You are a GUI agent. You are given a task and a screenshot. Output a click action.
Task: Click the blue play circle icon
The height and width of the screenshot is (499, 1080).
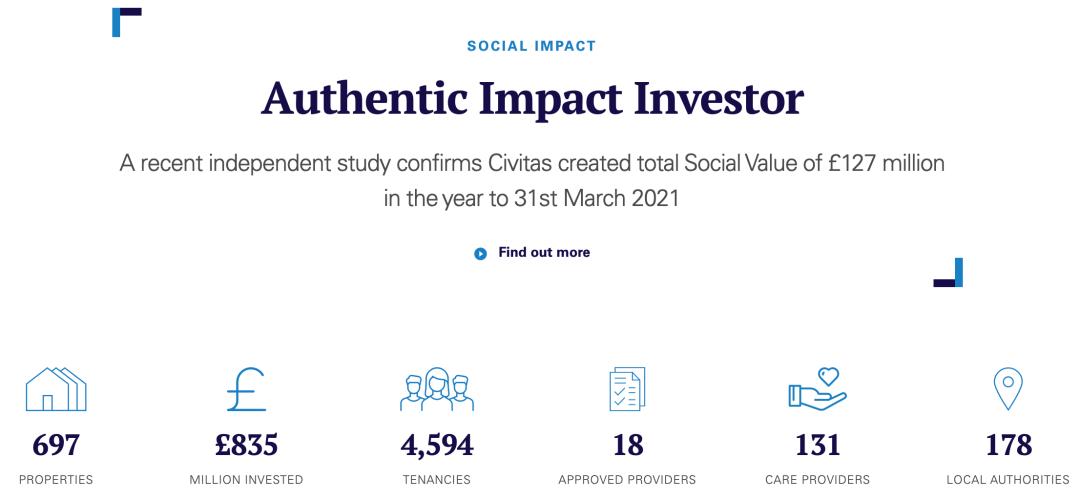tap(481, 254)
